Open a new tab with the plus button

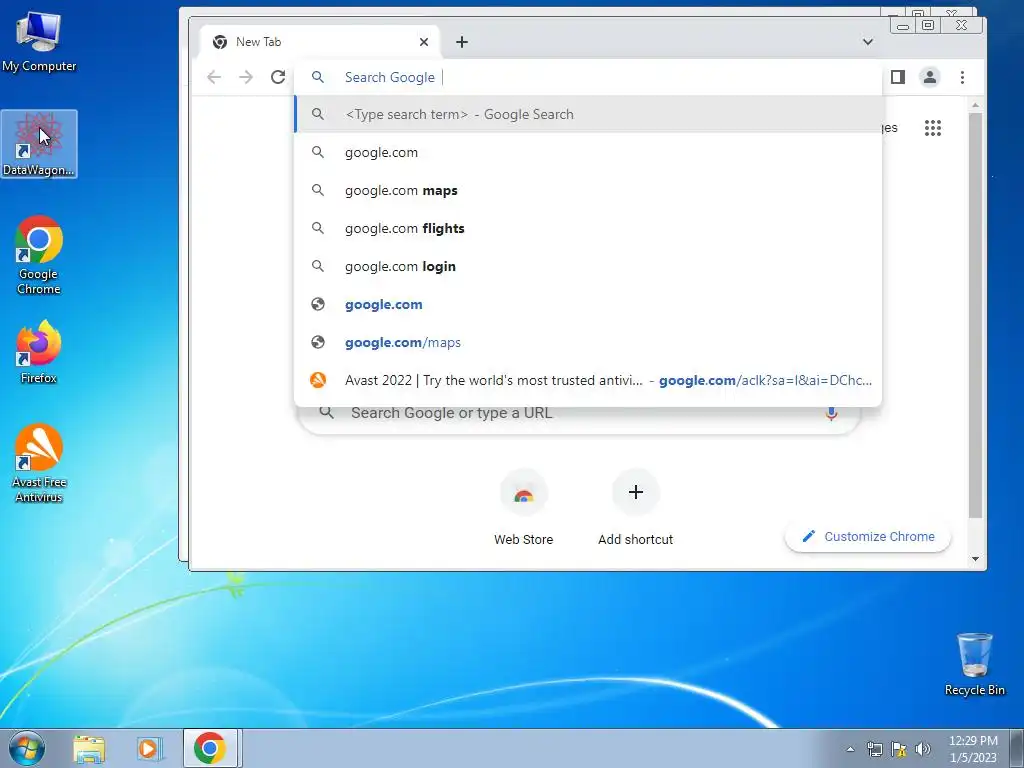tap(462, 42)
